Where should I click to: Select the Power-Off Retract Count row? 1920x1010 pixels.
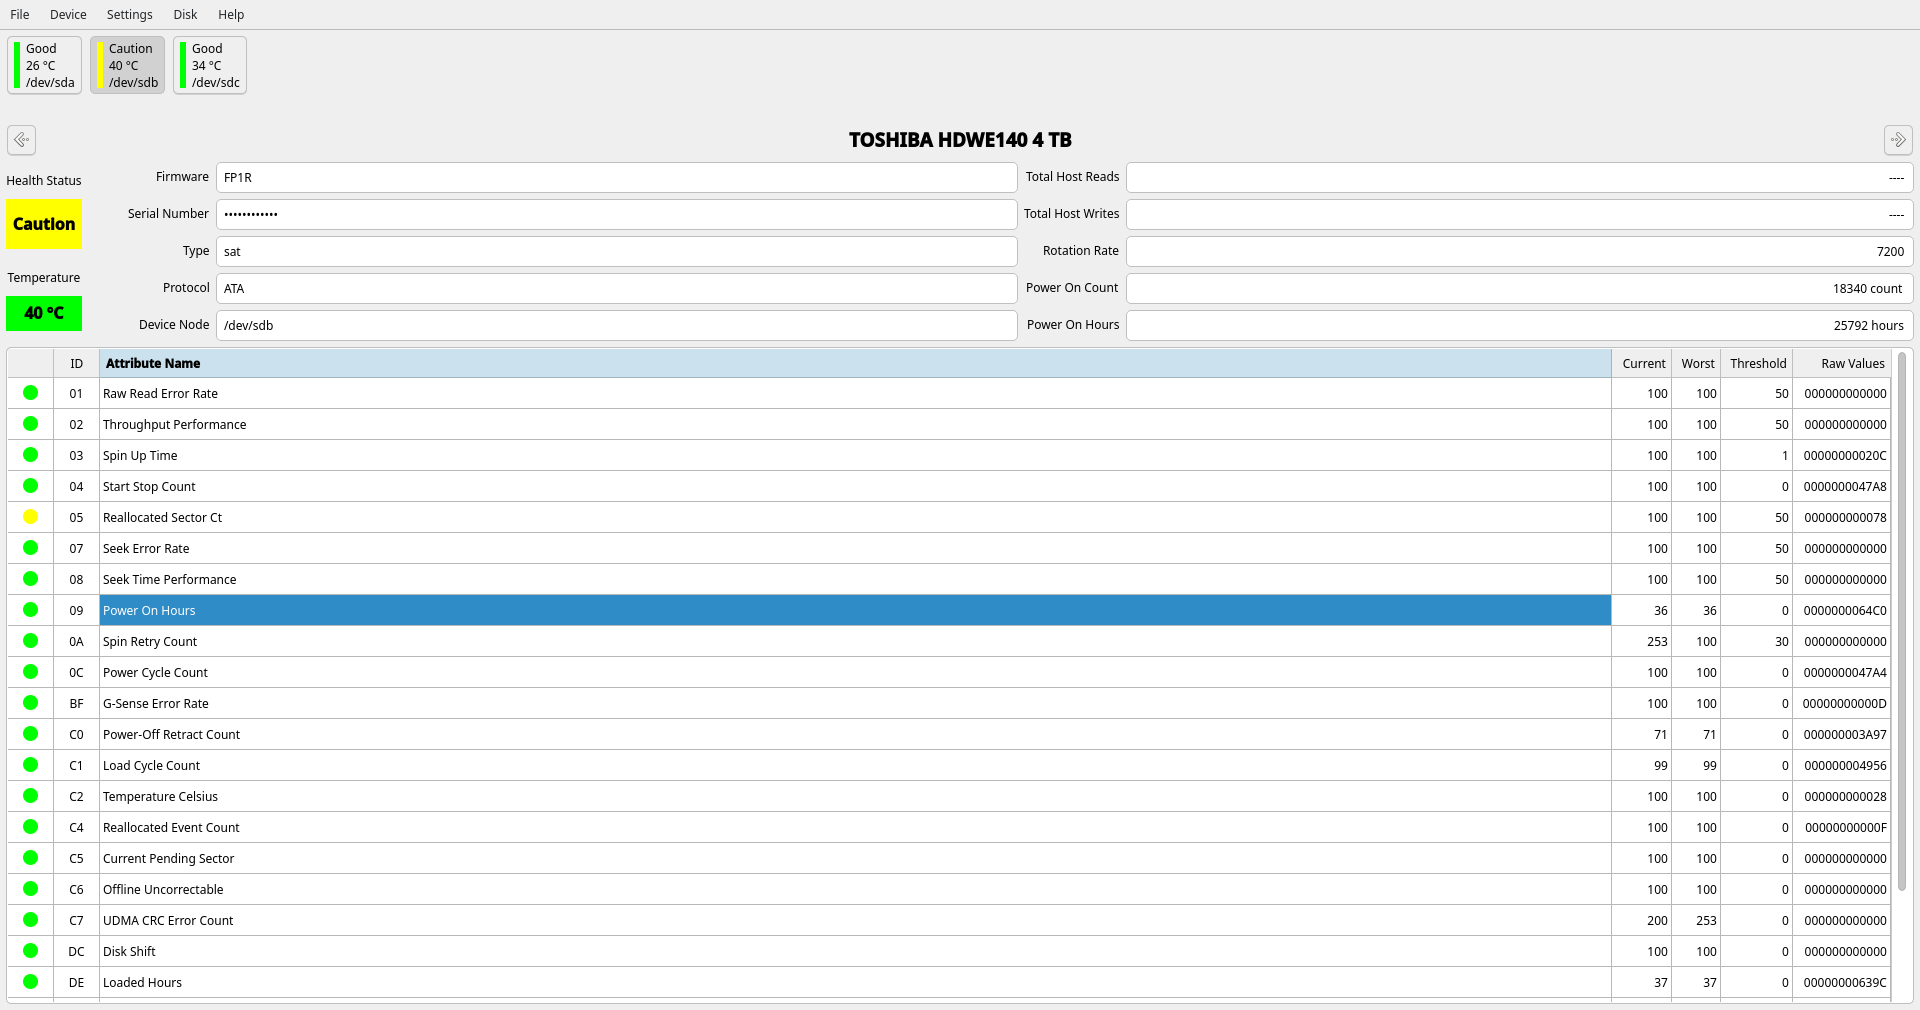[949, 734]
